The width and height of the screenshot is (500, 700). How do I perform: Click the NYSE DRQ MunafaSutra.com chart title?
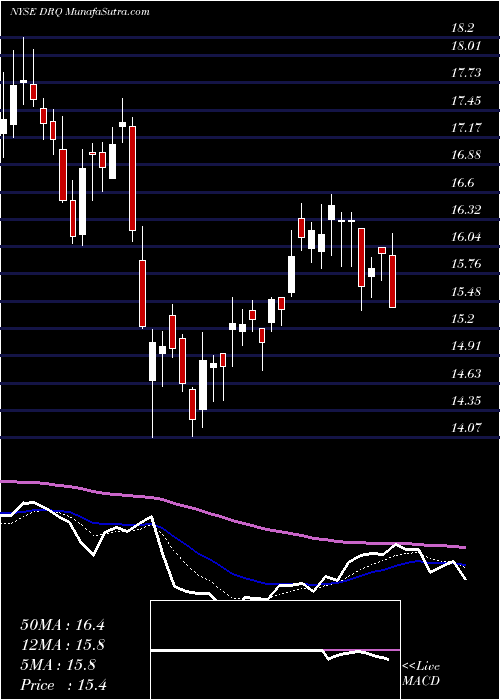79,12
